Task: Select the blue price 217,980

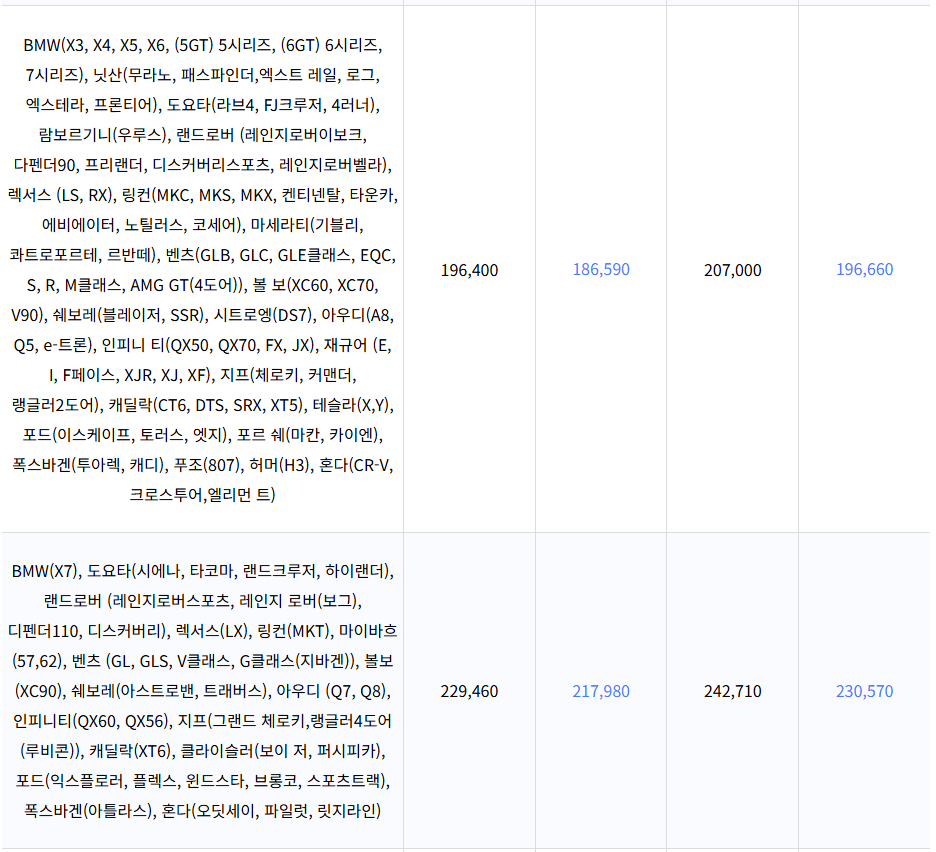Action: tap(601, 692)
